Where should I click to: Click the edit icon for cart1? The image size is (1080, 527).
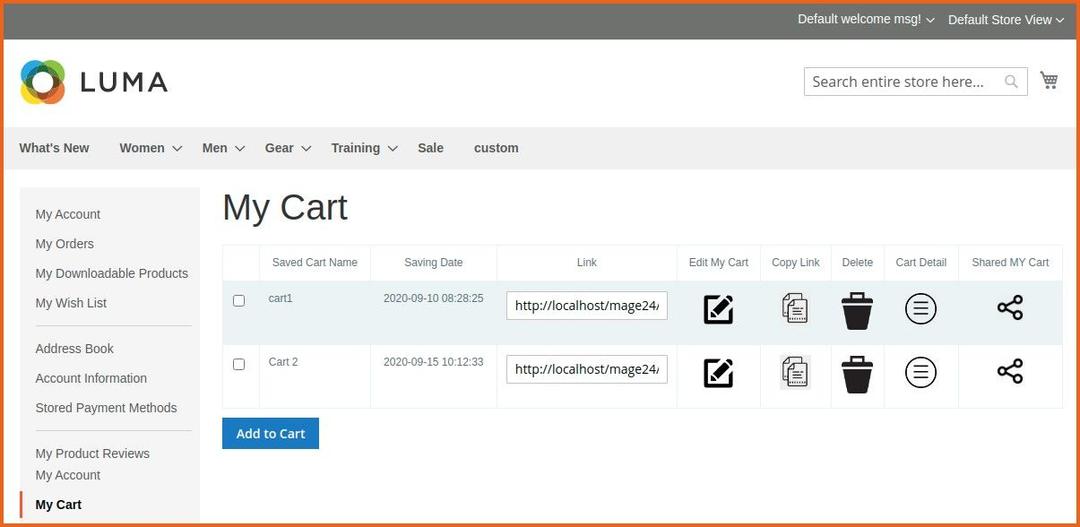click(x=718, y=309)
